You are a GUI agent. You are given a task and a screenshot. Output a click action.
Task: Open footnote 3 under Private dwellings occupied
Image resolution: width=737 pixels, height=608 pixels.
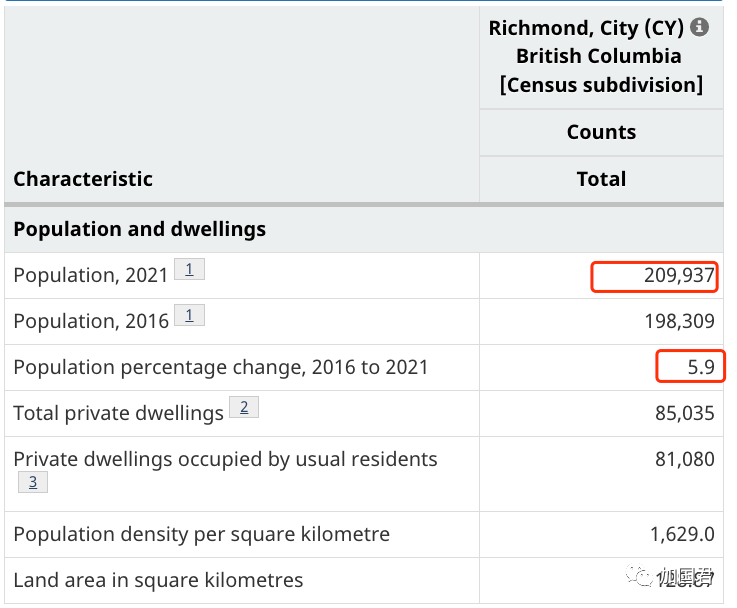click(x=33, y=482)
